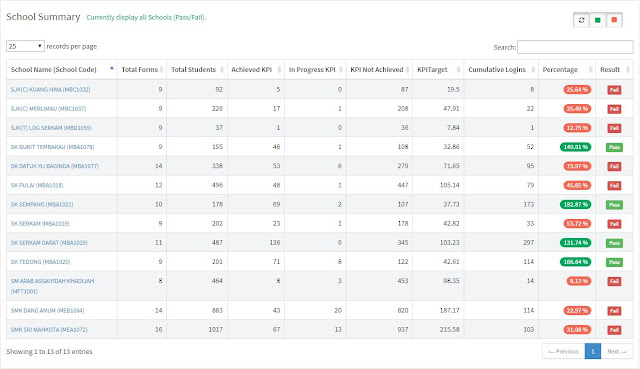Go to page 1 in pagination
Viewport: 640px width, 369px height.
[593, 351]
